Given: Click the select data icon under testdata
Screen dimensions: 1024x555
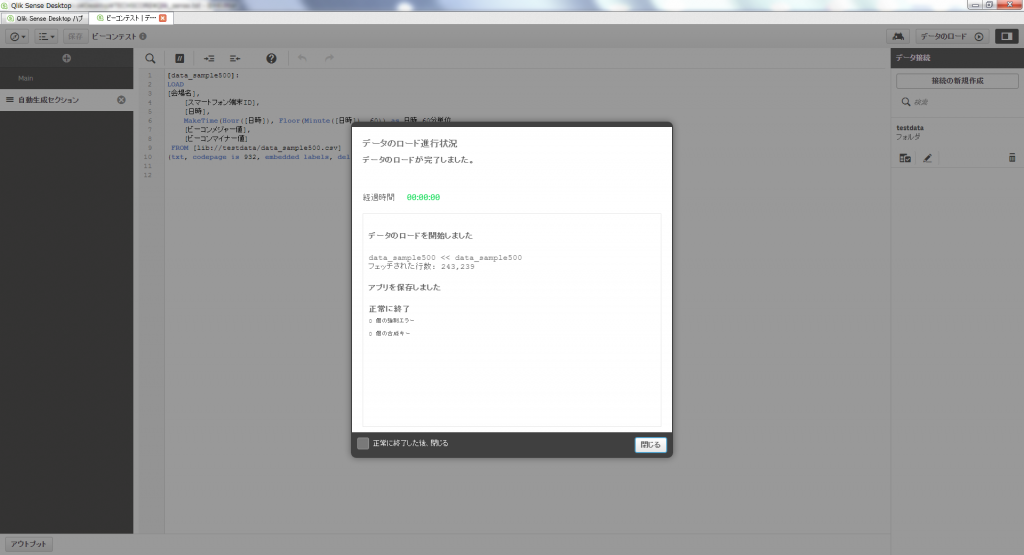Looking at the screenshot, I should coord(905,158).
